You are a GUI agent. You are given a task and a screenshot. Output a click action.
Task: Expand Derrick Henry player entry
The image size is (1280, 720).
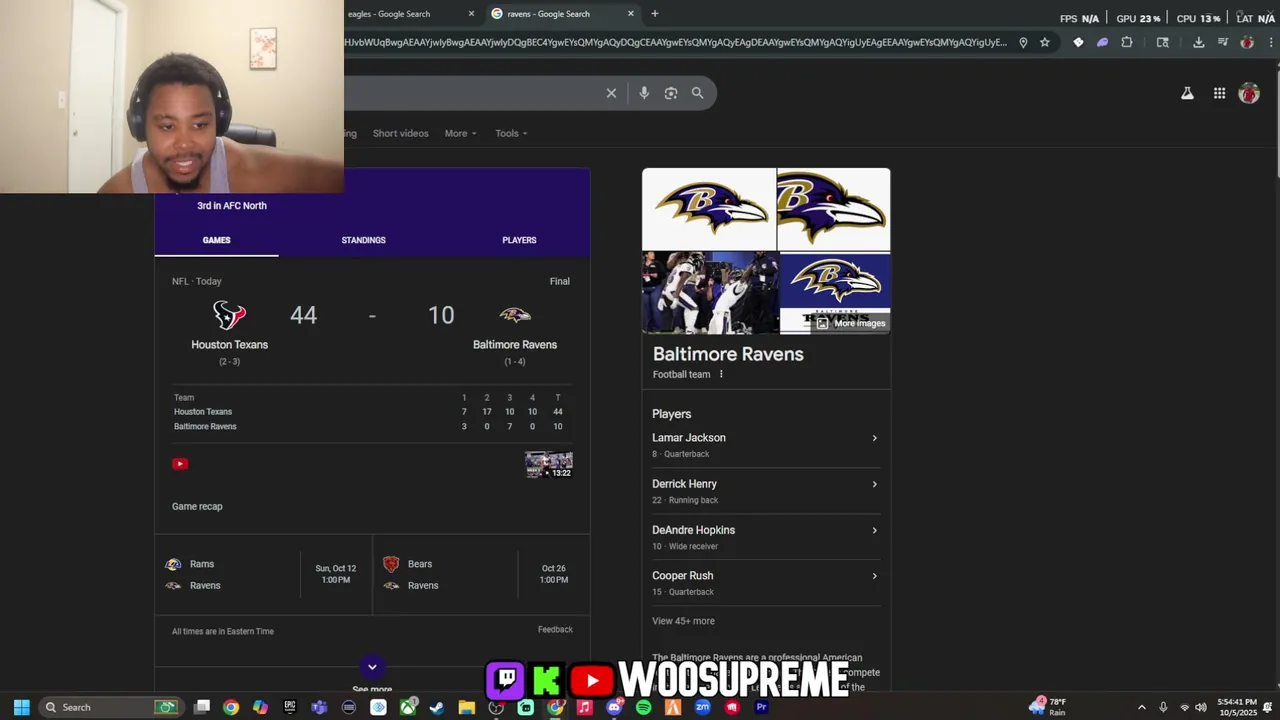(765, 491)
